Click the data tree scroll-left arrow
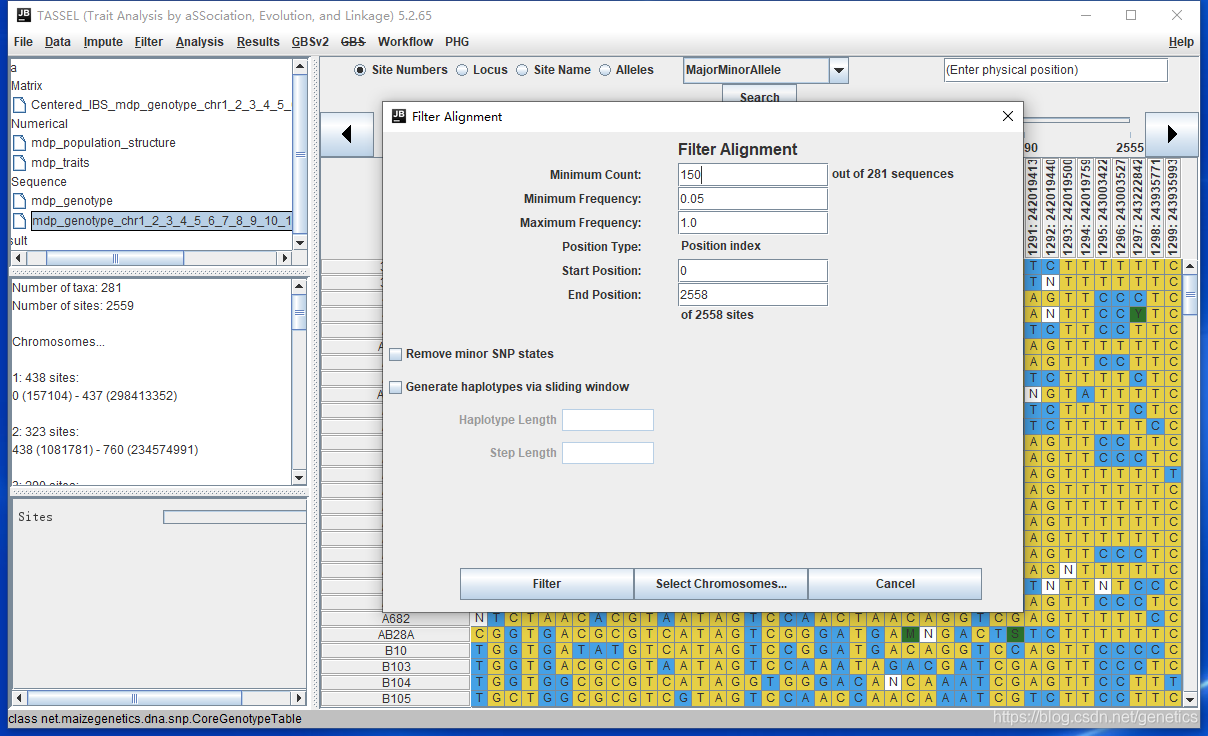The image size is (1208, 736). click(x=17, y=258)
